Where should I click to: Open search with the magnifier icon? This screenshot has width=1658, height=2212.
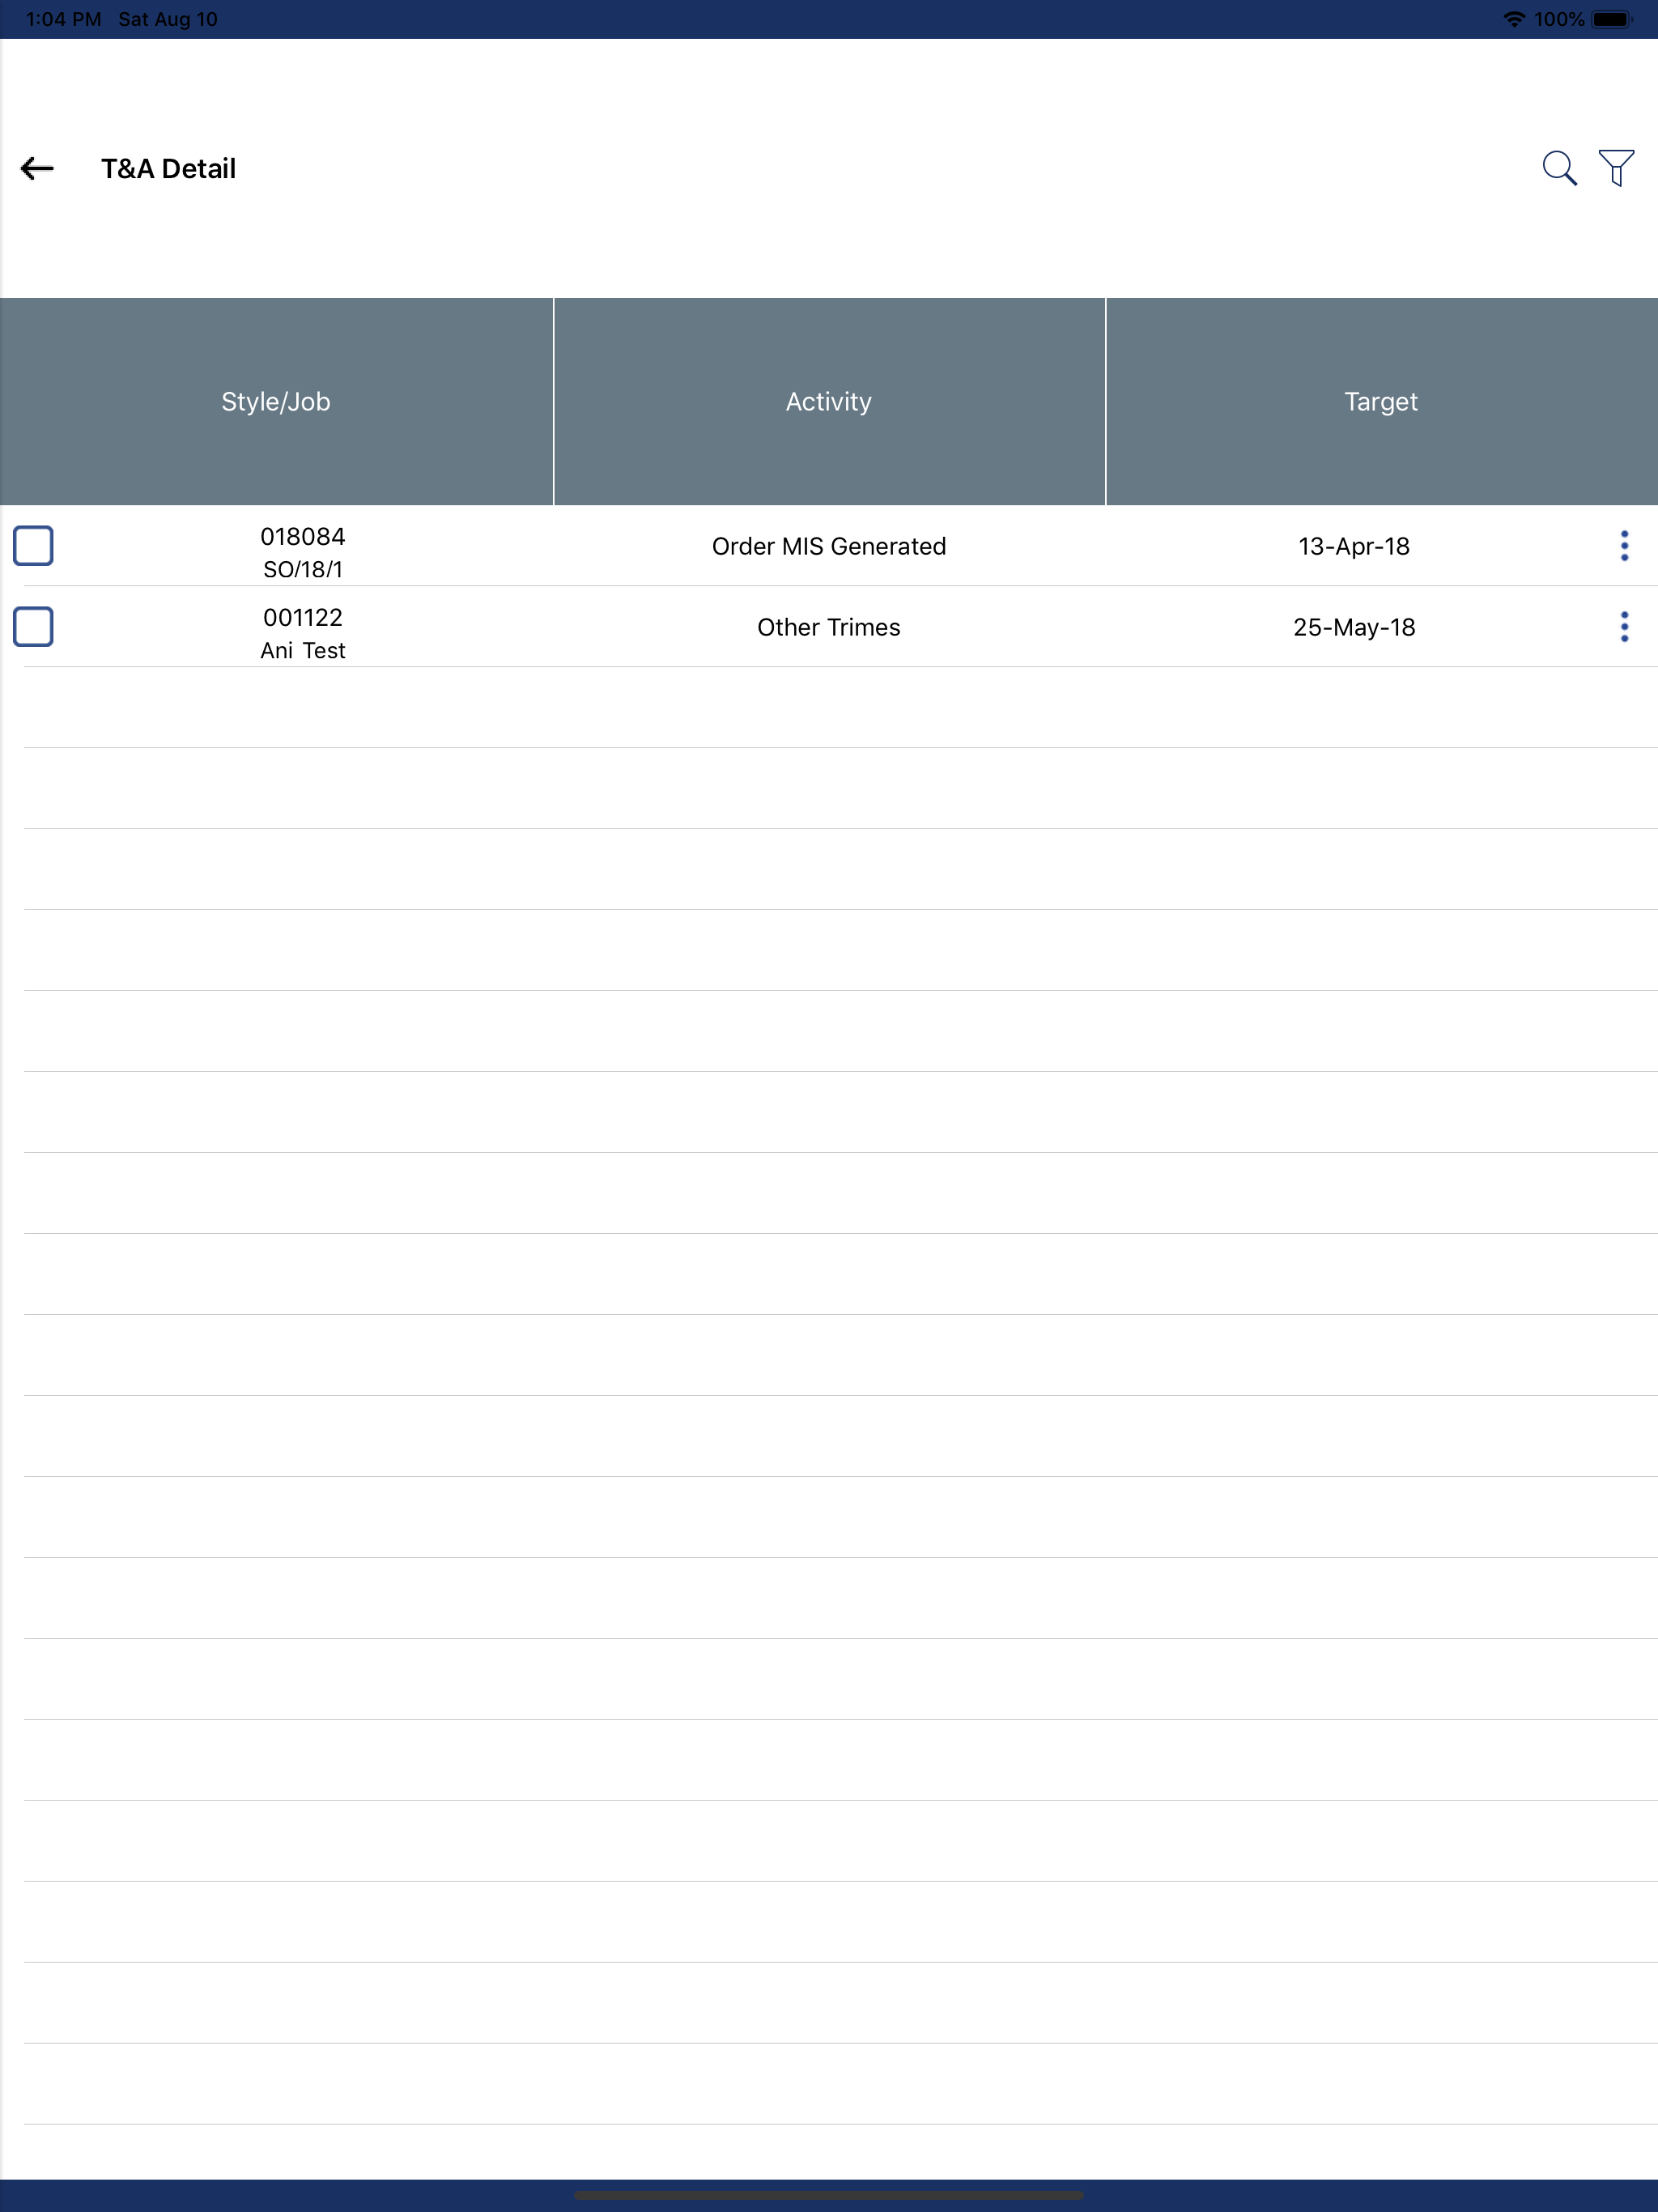[1559, 168]
